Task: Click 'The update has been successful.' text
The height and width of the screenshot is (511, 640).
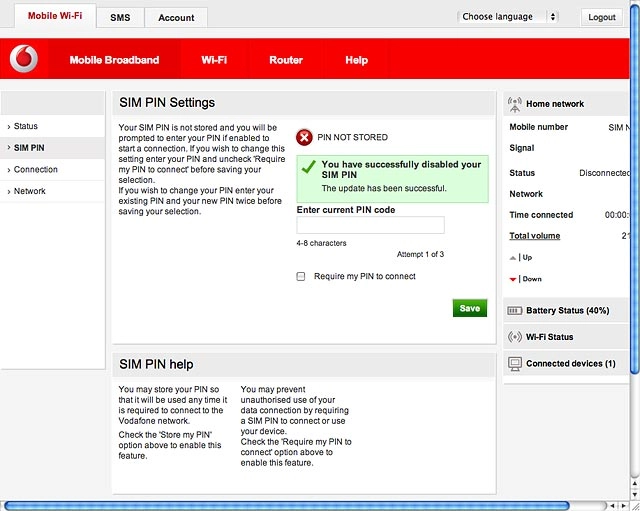Action: point(384,189)
